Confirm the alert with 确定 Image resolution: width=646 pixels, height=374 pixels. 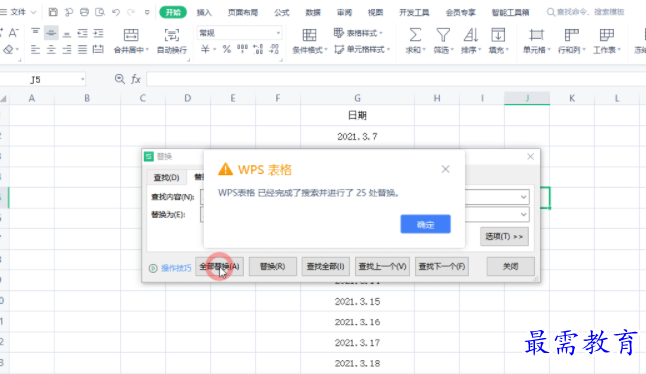click(x=425, y=224)
